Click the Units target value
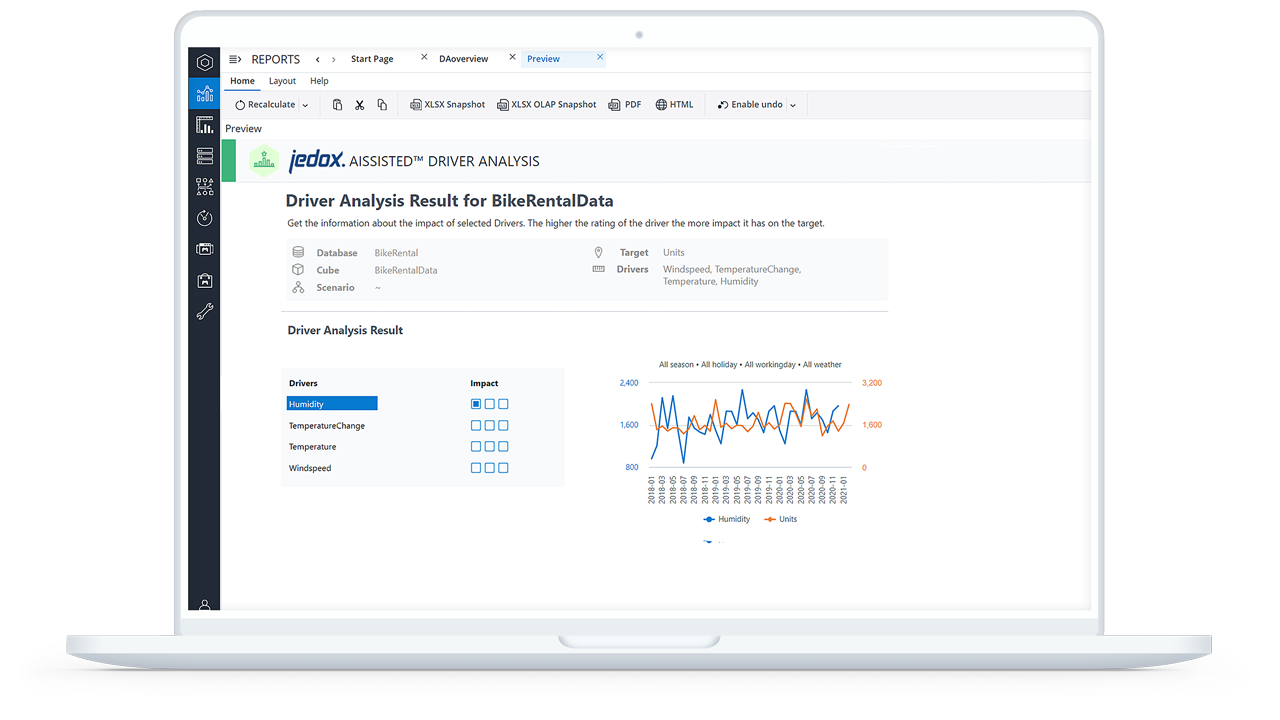The image size is (1280, 720). pos(674,253)
